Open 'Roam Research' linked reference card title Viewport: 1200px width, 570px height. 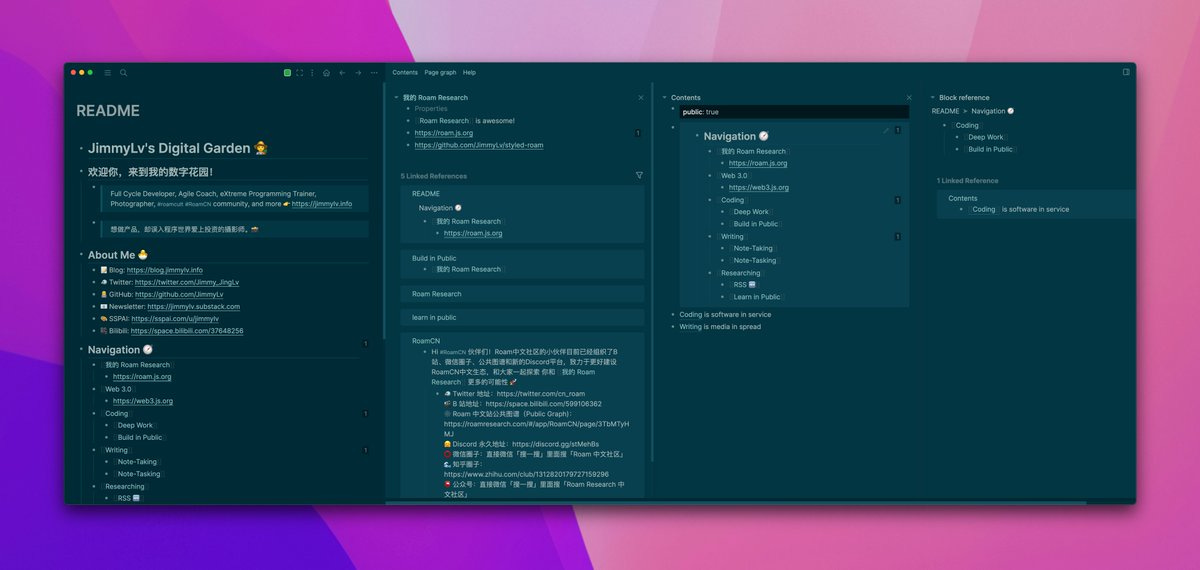click(437, 294)
